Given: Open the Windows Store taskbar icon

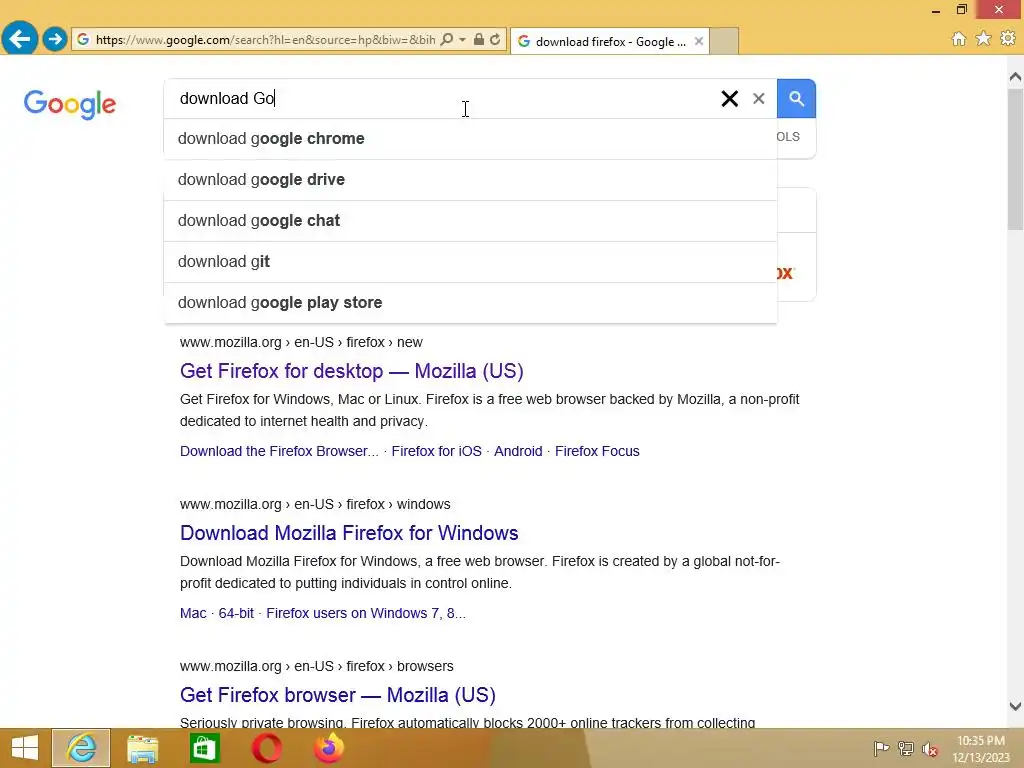Looking at the screenshot, I should click(x=204, y=748).
